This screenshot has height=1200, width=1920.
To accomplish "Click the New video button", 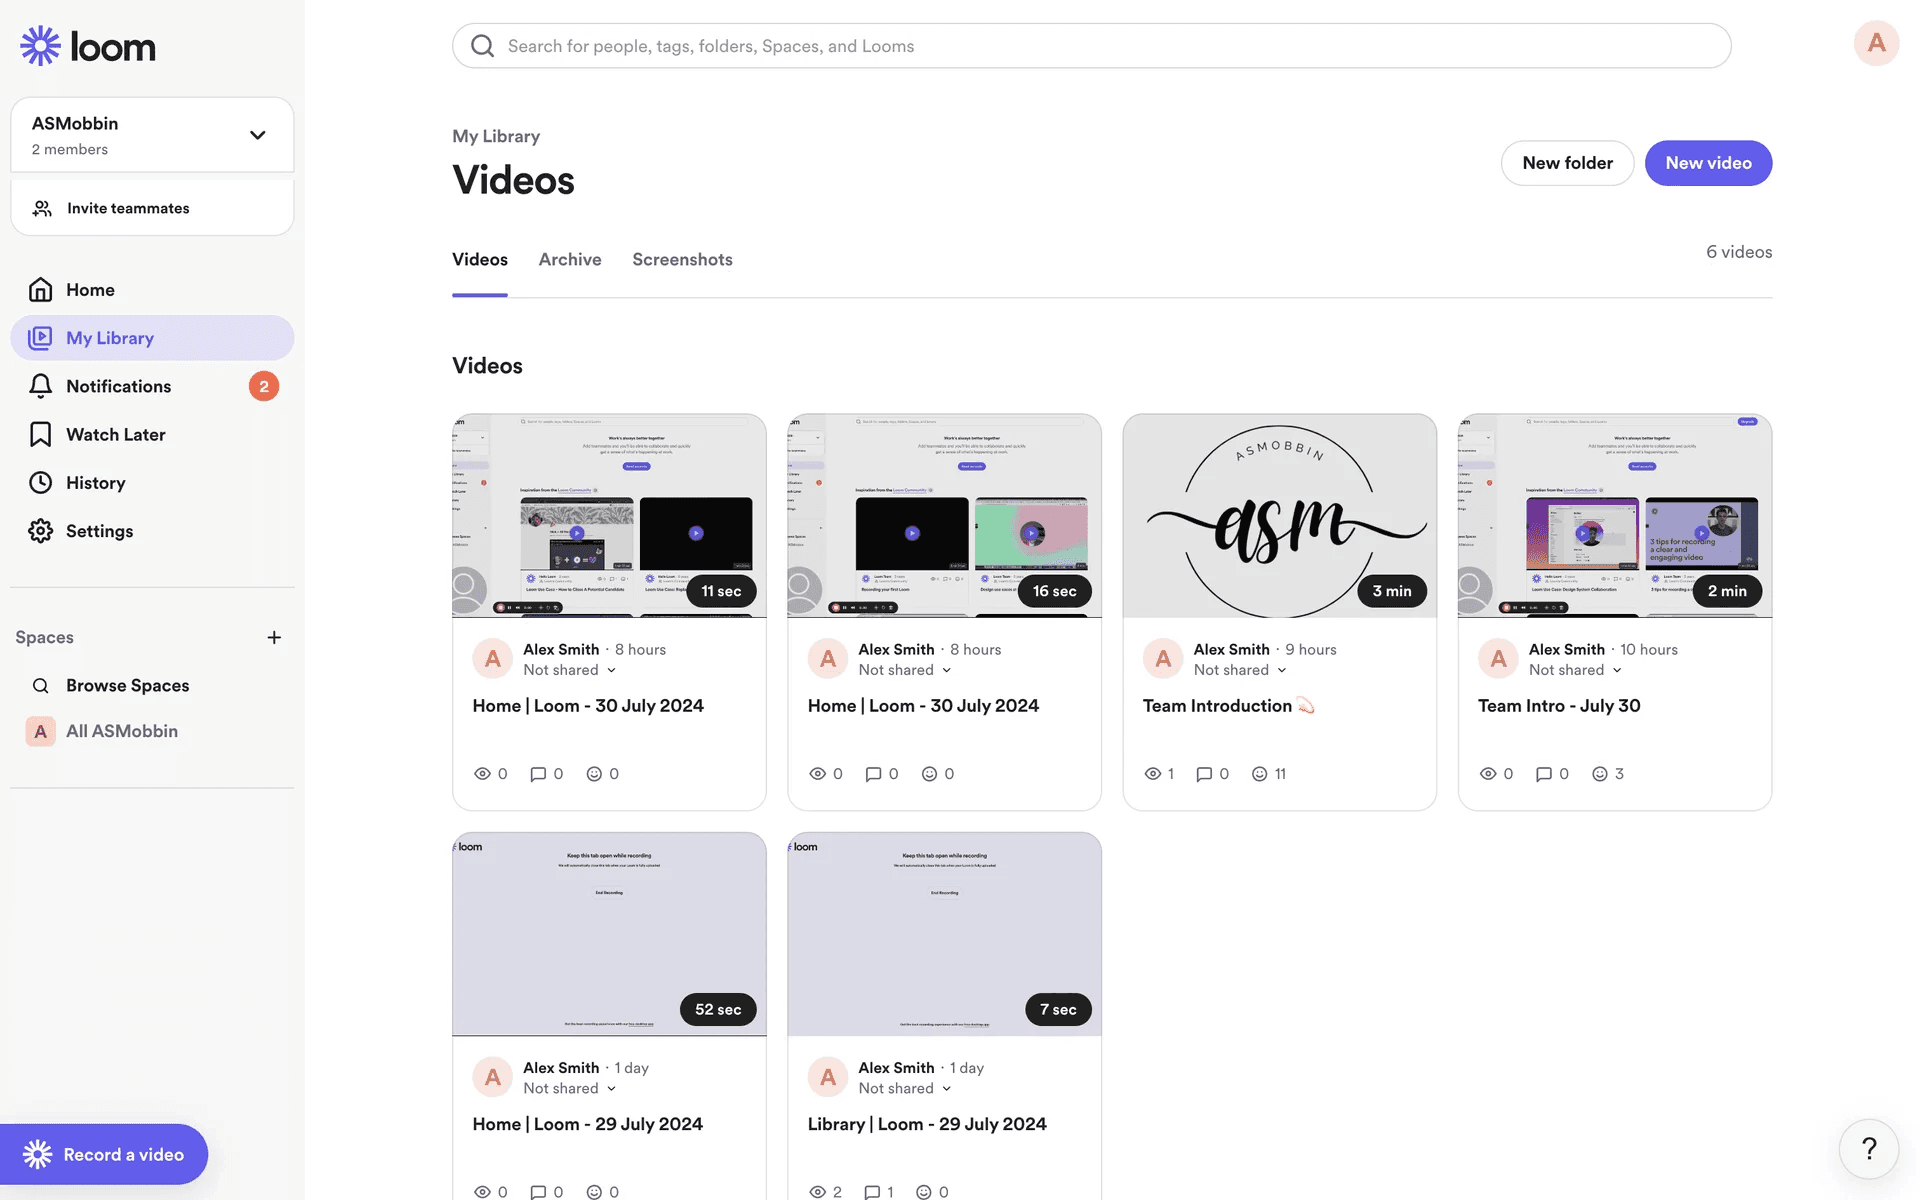I will tap(1708, 163).
